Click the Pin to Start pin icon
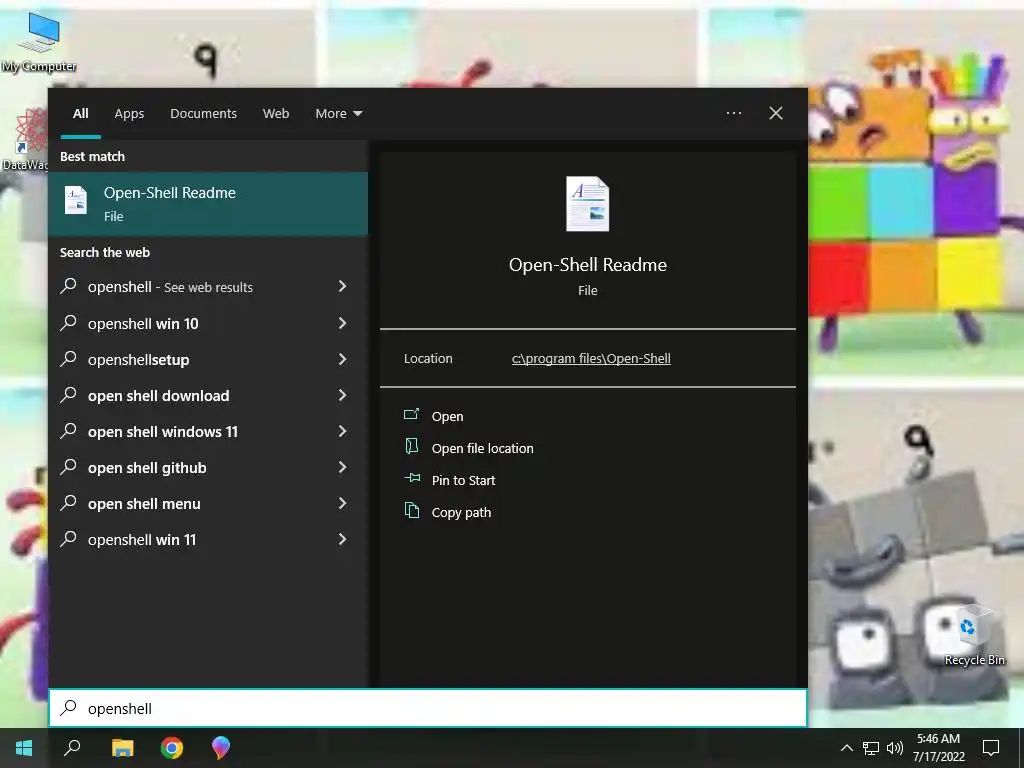This screenshot has height=768, width=1024. tap(412, 478)
